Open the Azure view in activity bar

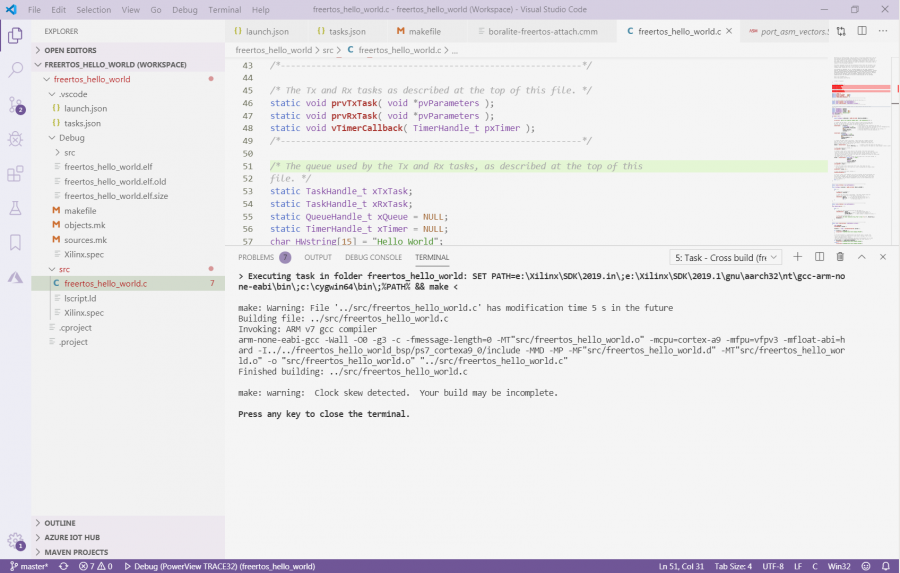point(15,276)
